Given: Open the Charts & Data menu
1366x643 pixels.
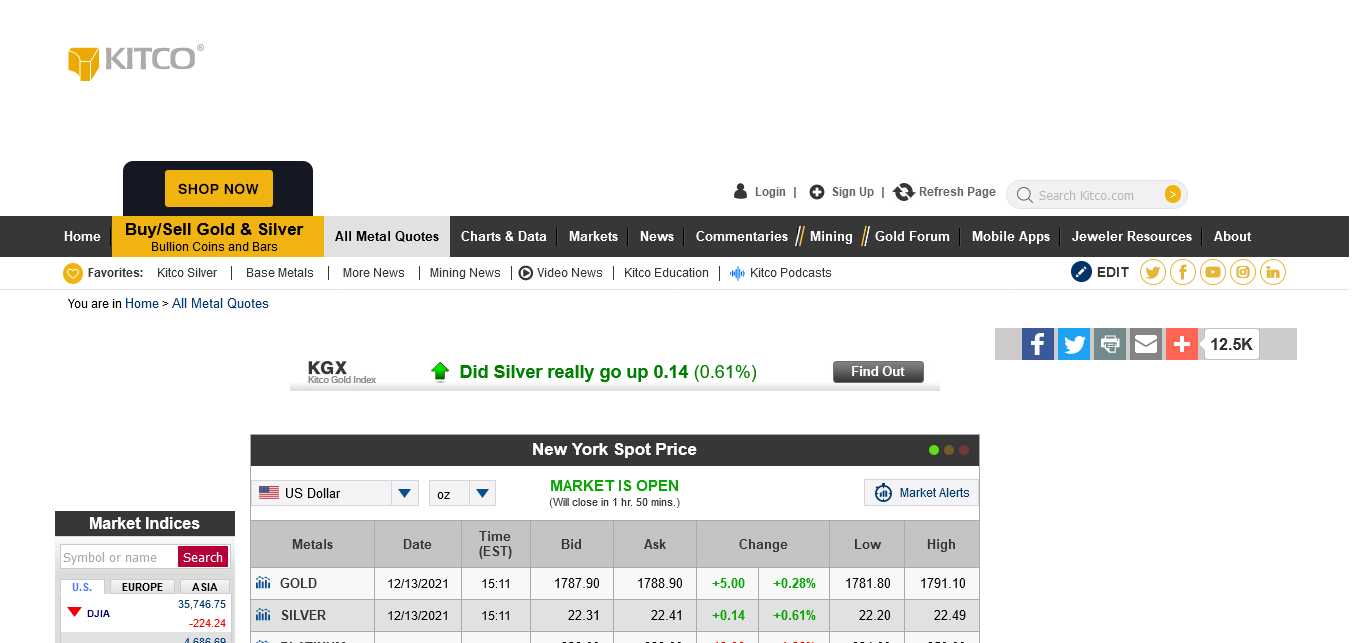Looking at the screenshot, I should [503, 237].
